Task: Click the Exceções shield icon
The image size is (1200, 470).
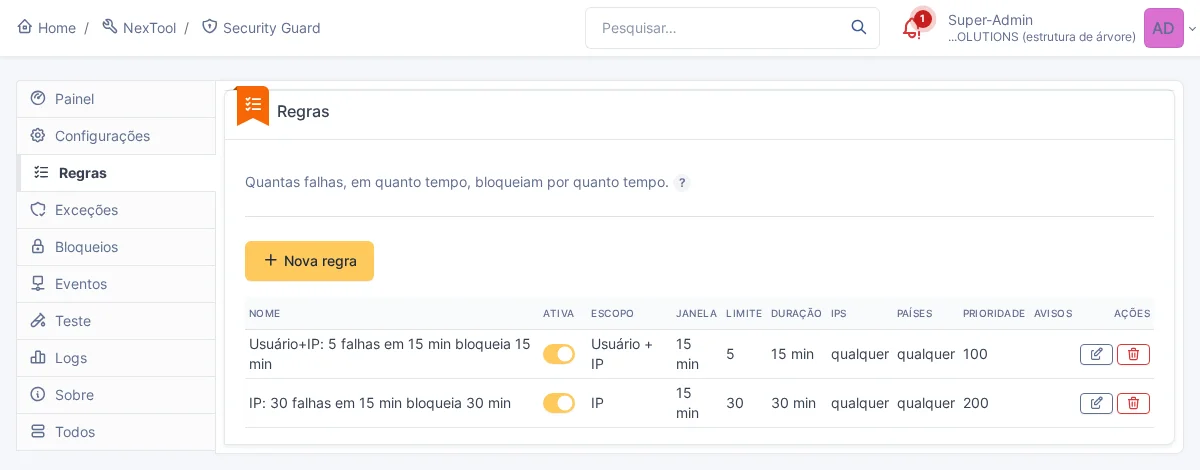Action: (x=38, y=209)
